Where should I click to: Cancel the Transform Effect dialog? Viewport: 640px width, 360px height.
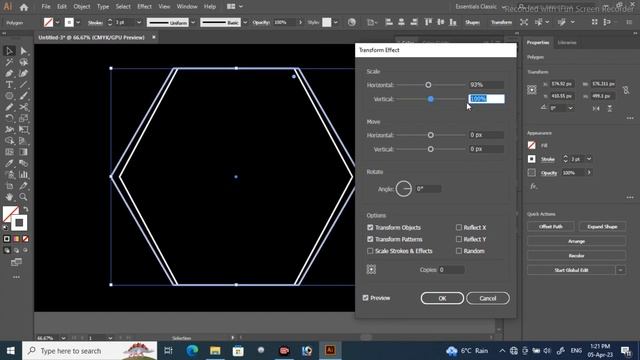pyautogui.click(x=488, y=298)
